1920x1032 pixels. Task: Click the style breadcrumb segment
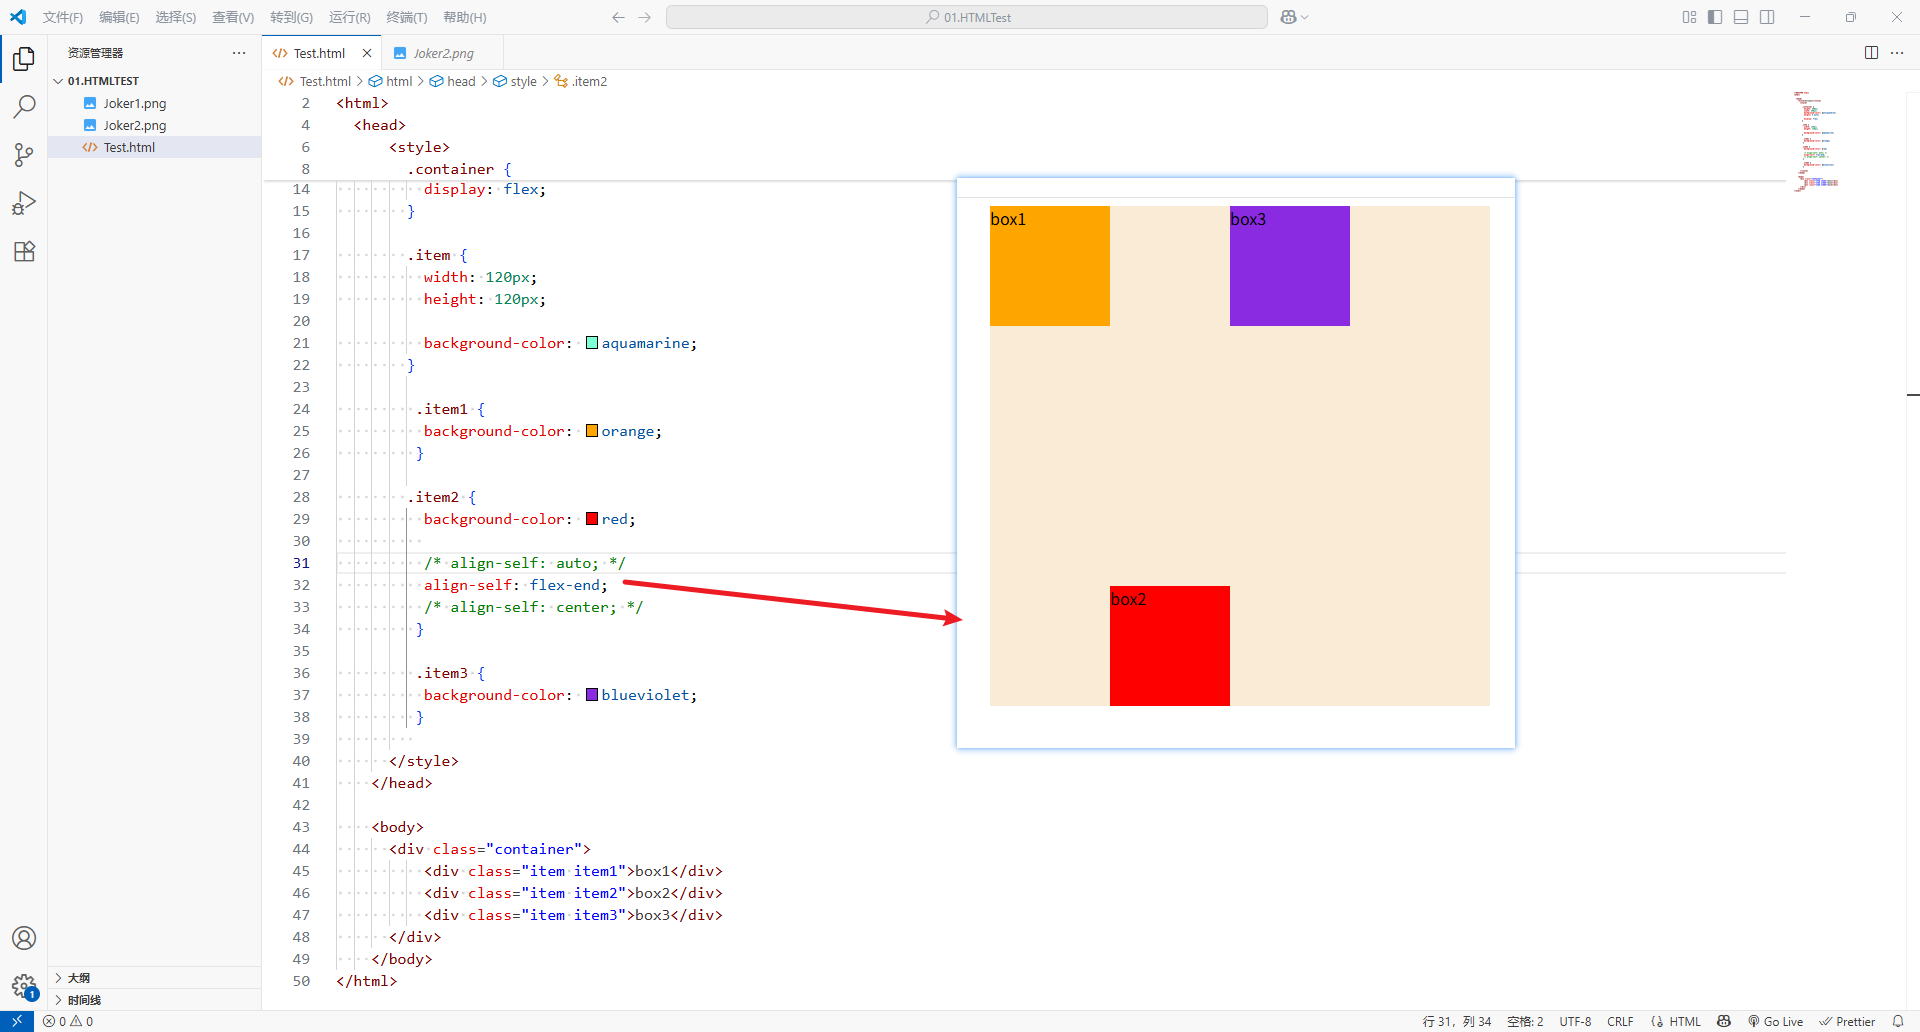click(x=515, y=81)
